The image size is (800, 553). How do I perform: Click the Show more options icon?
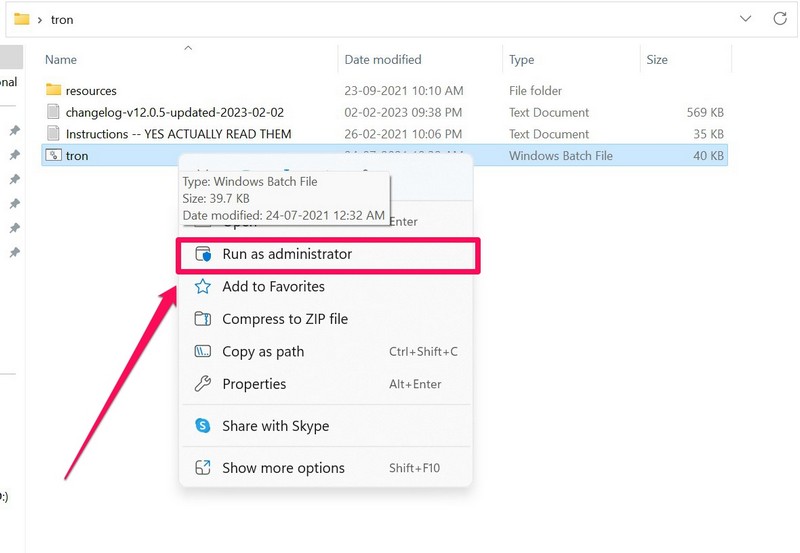203,468
